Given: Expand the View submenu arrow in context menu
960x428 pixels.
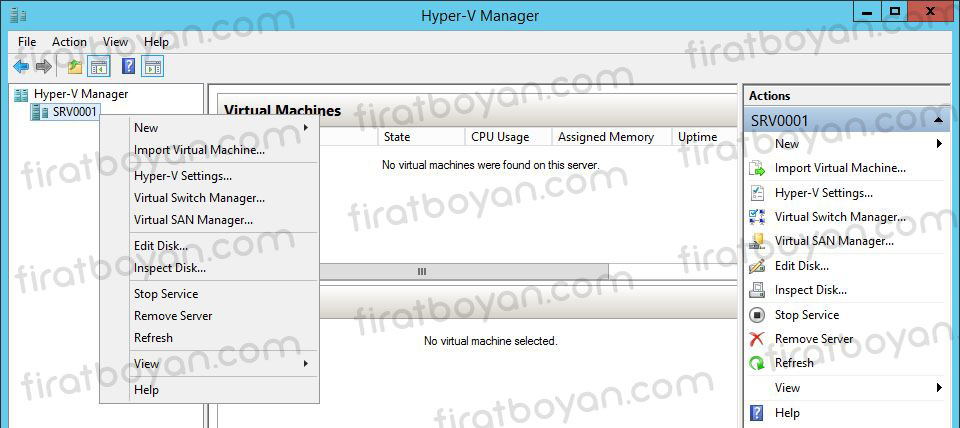Looking at the screenshot, I should [x=306, y=364].
